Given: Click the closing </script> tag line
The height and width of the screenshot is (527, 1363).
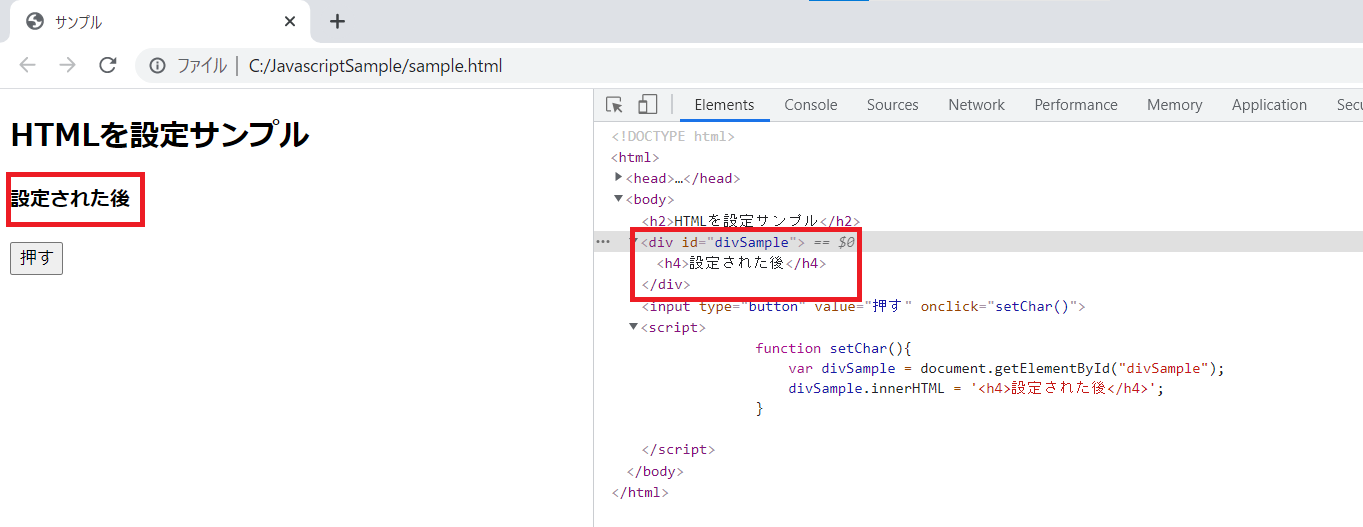Looking at the screenshot, I should tap(678, 450).
